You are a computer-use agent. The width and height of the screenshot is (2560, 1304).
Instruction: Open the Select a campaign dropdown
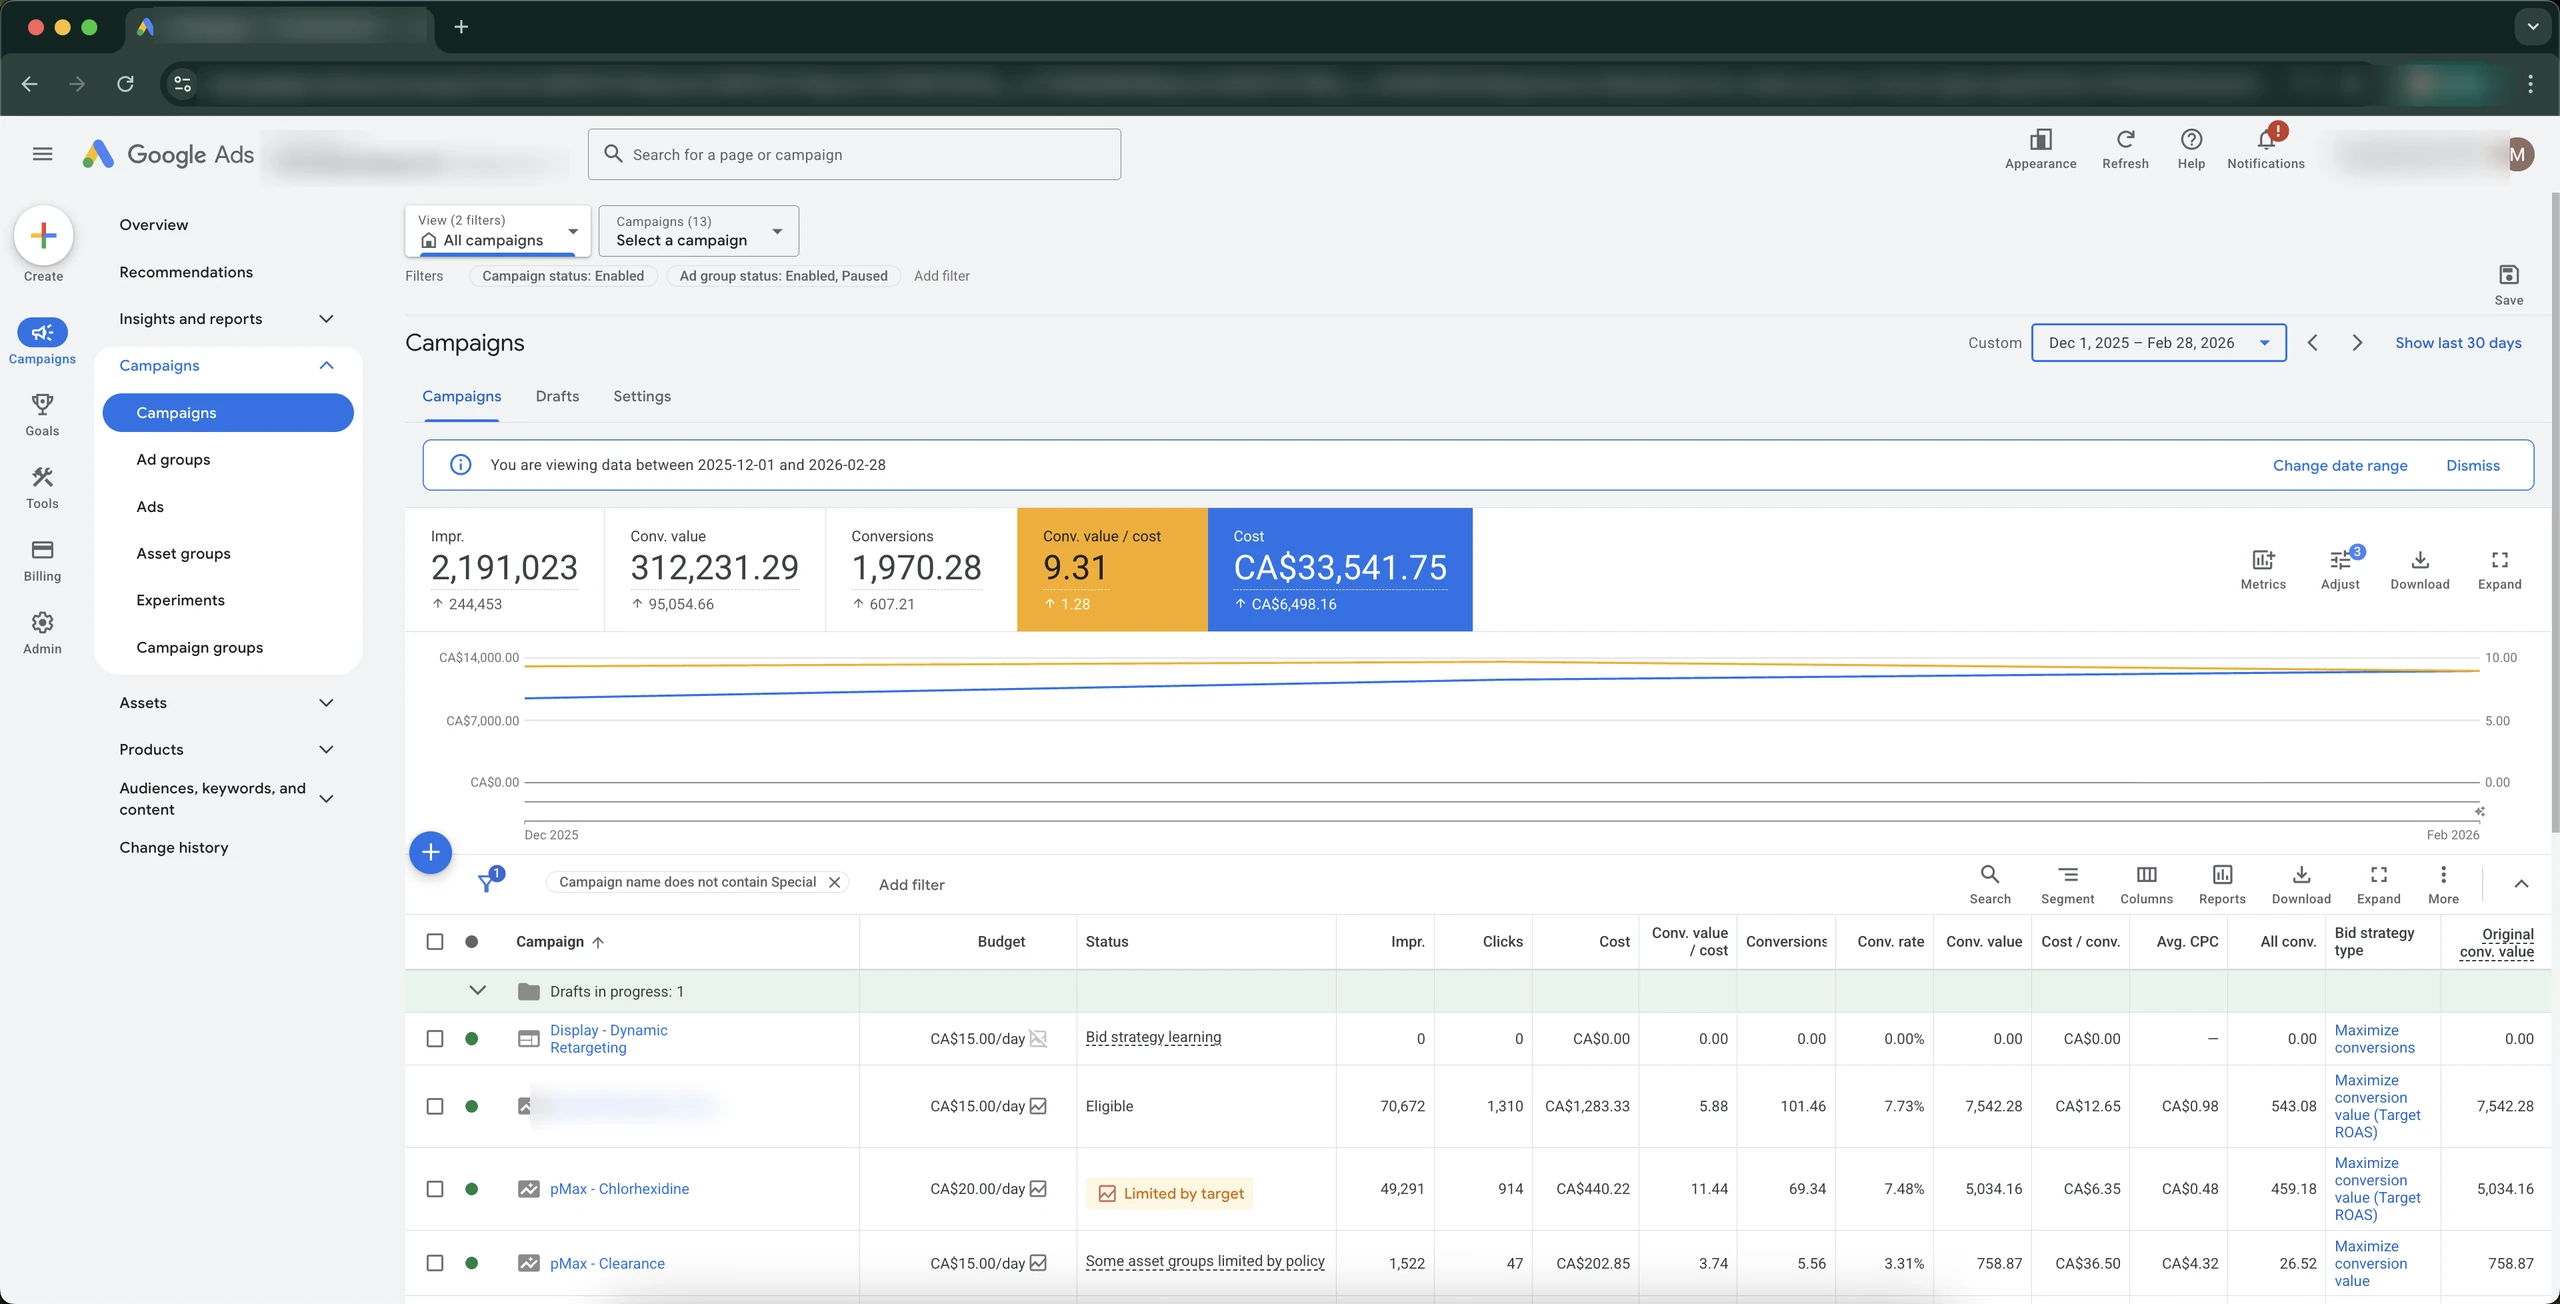pos(699,231)
